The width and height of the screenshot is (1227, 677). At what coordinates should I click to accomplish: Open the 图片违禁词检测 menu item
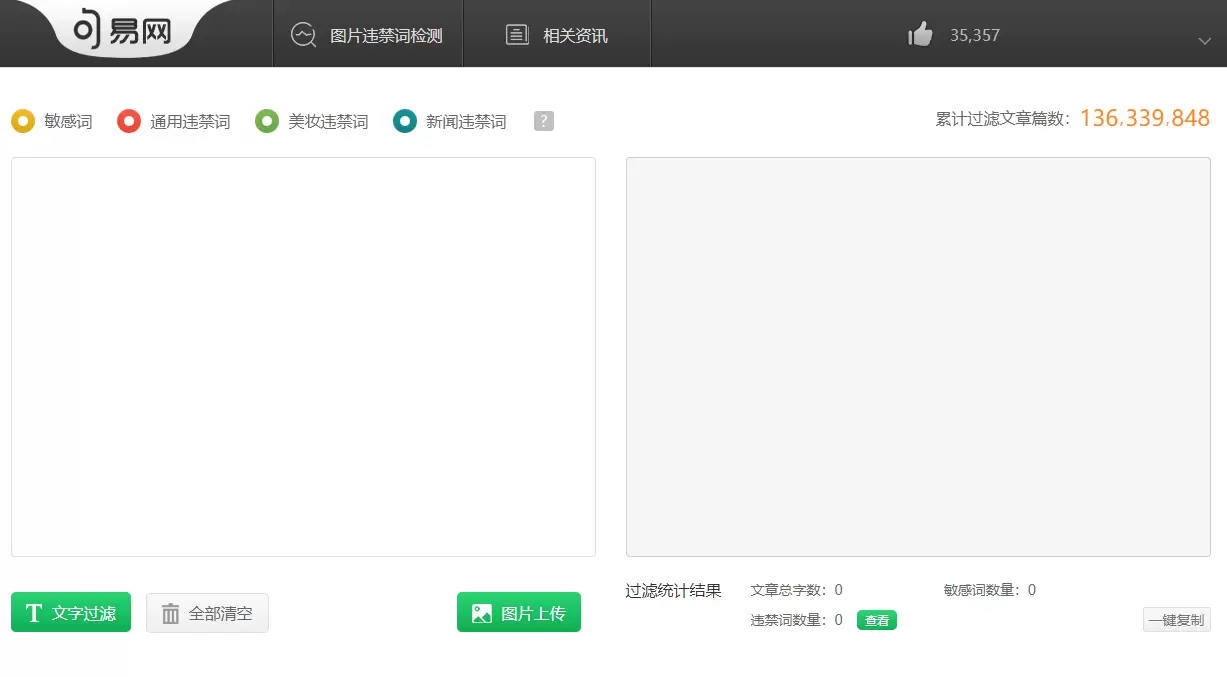click(367, 35)
